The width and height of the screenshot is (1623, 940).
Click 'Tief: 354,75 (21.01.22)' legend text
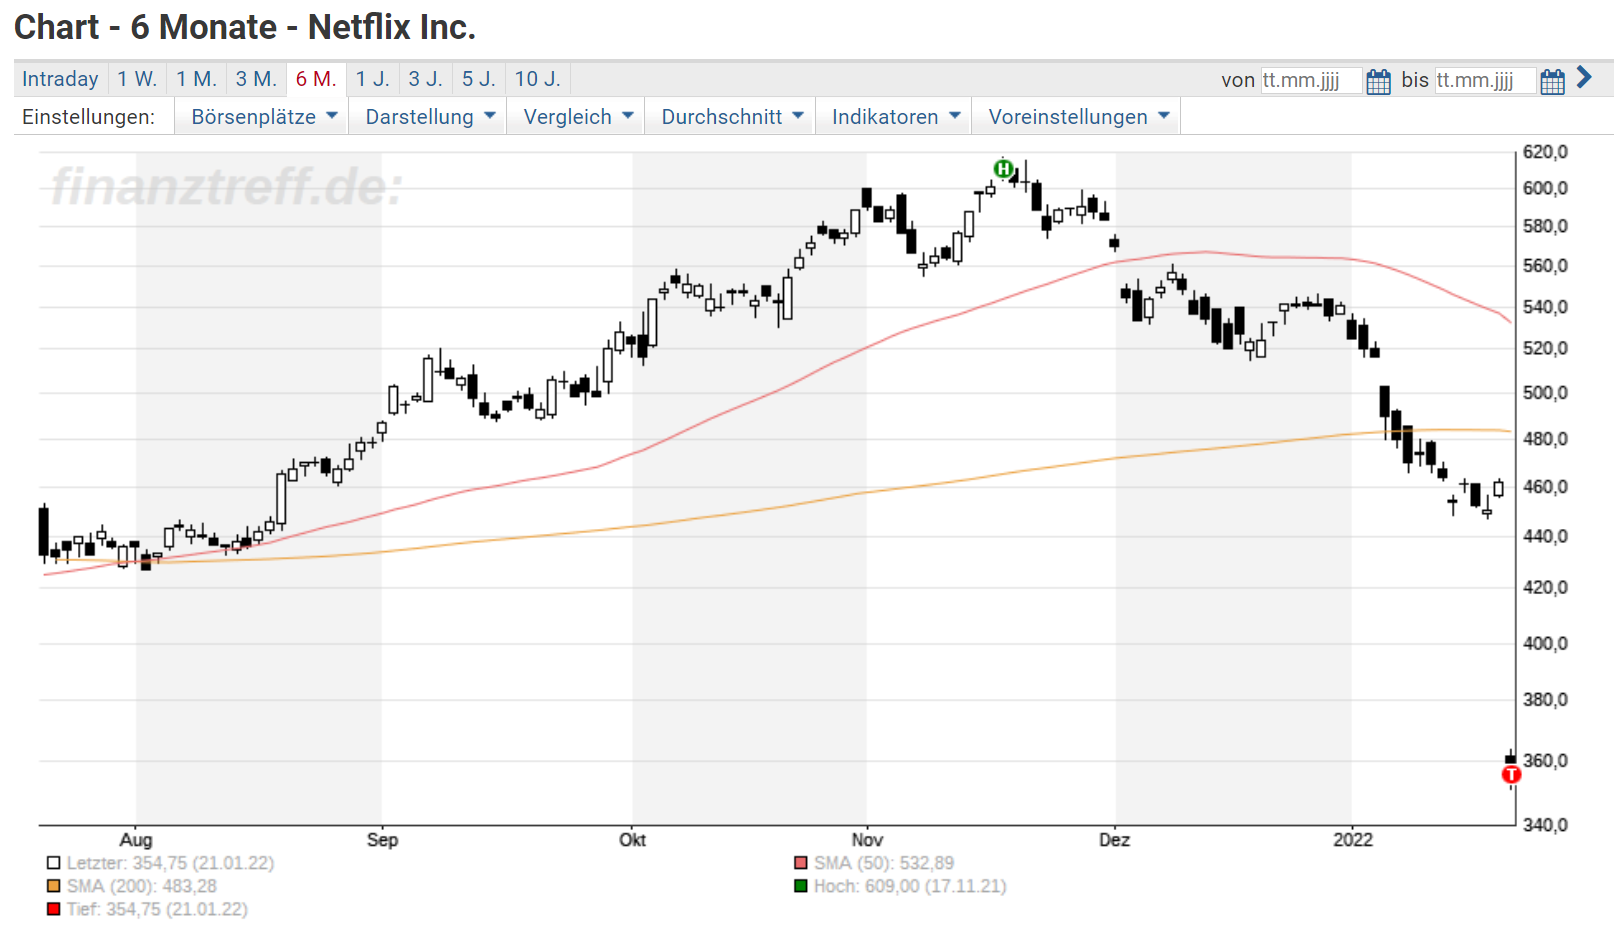pos(157,909)
